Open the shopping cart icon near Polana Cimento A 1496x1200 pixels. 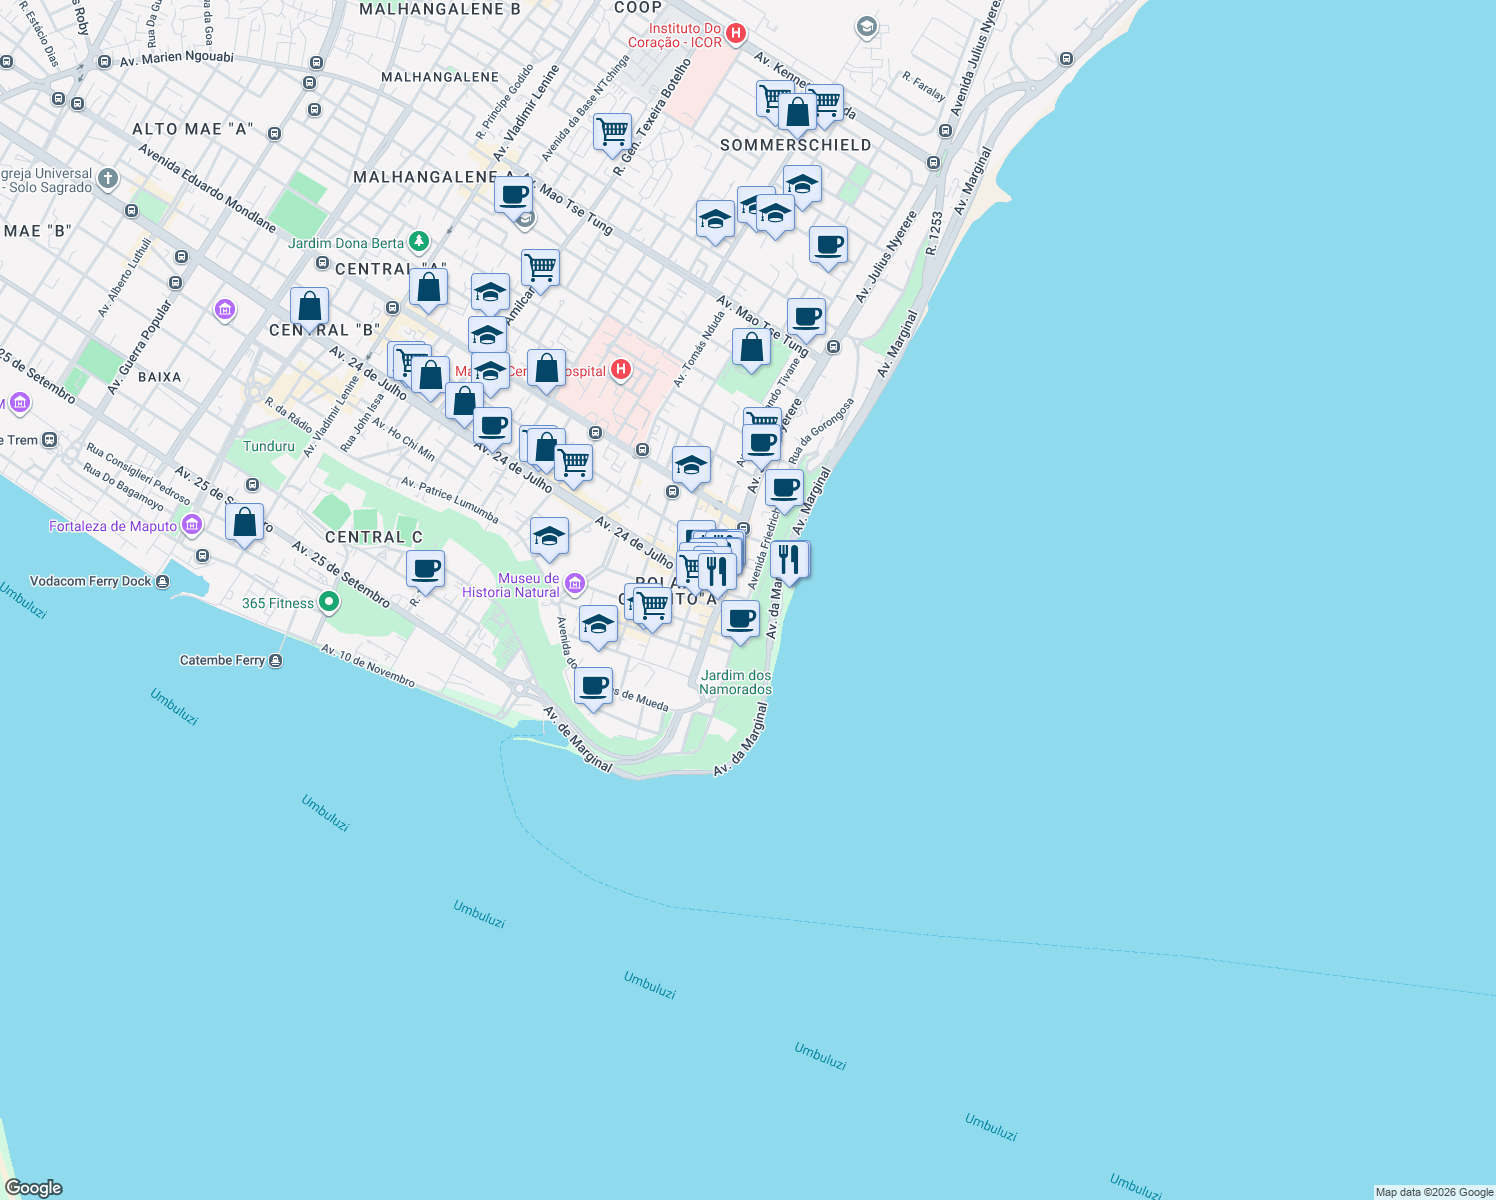(651, 606)
